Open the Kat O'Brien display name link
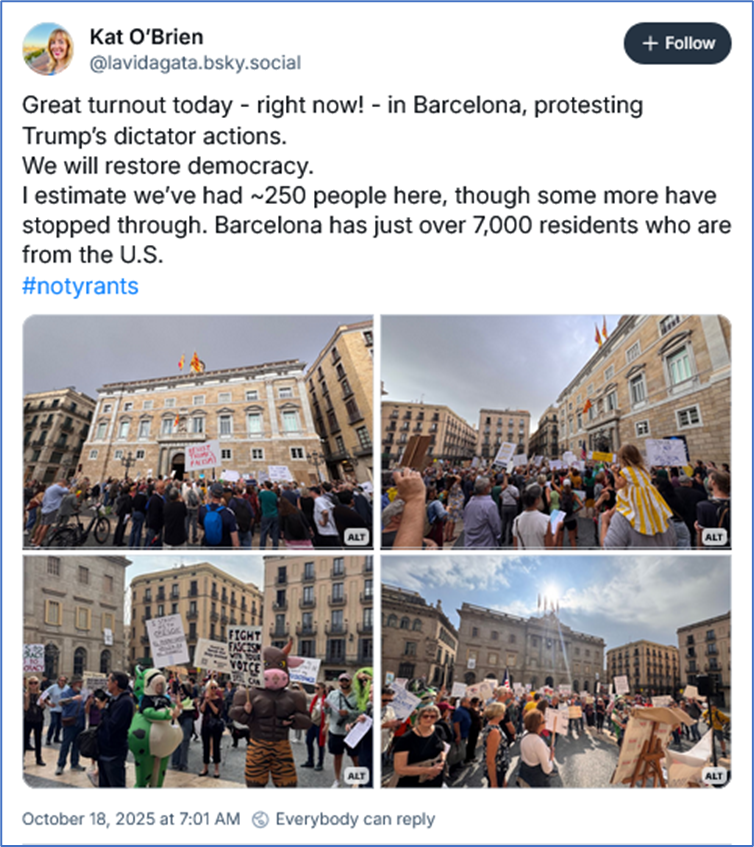Image resolution: width=754 pixels, height=847 pixels. click(146, 37)
